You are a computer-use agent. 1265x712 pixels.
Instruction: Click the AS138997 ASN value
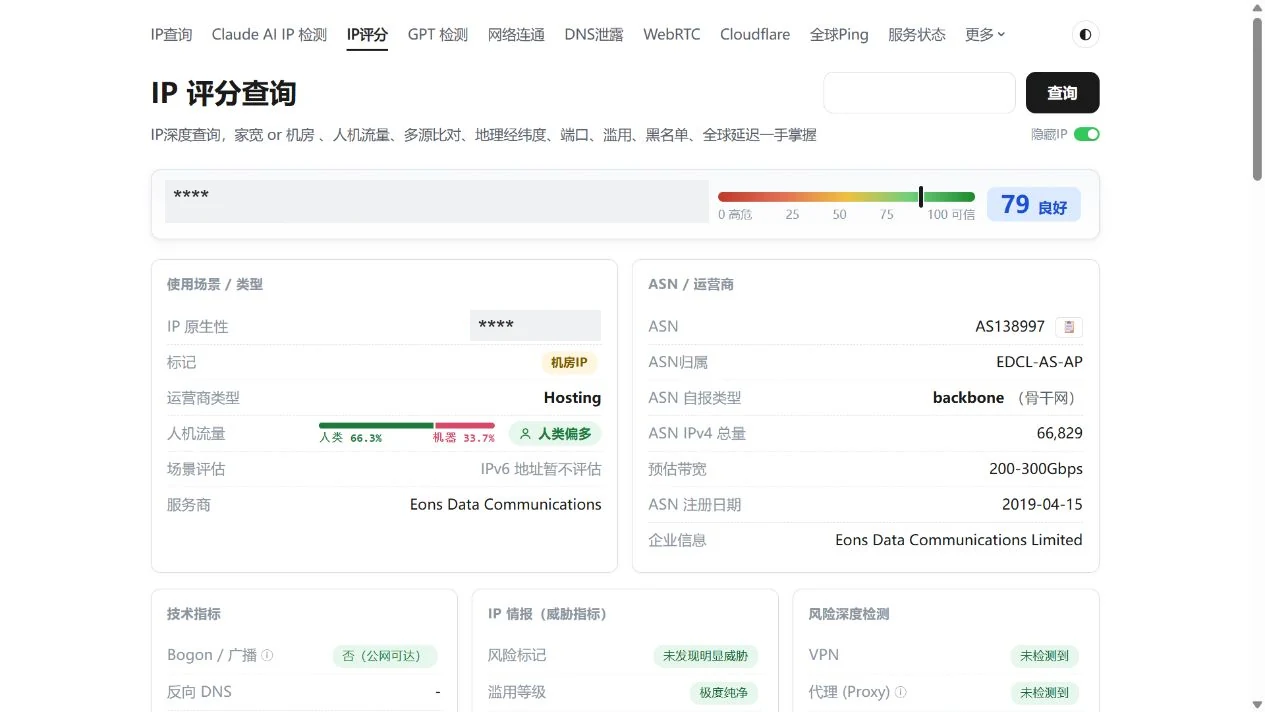click(1010, 326)
